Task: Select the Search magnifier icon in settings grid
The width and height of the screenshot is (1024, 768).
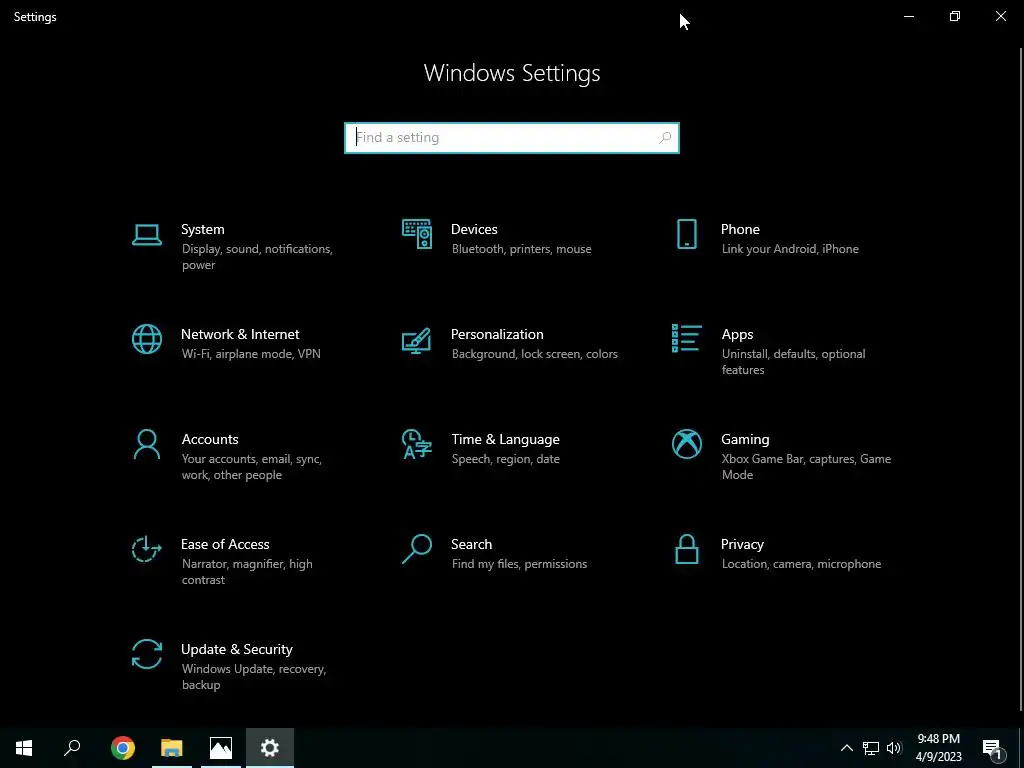Action: [x=417, y=549]
